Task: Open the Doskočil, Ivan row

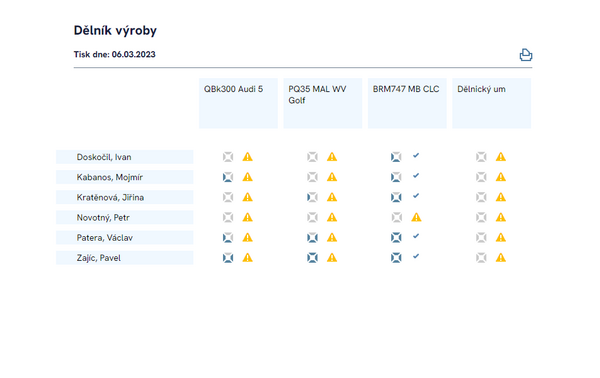Action: 125,157
